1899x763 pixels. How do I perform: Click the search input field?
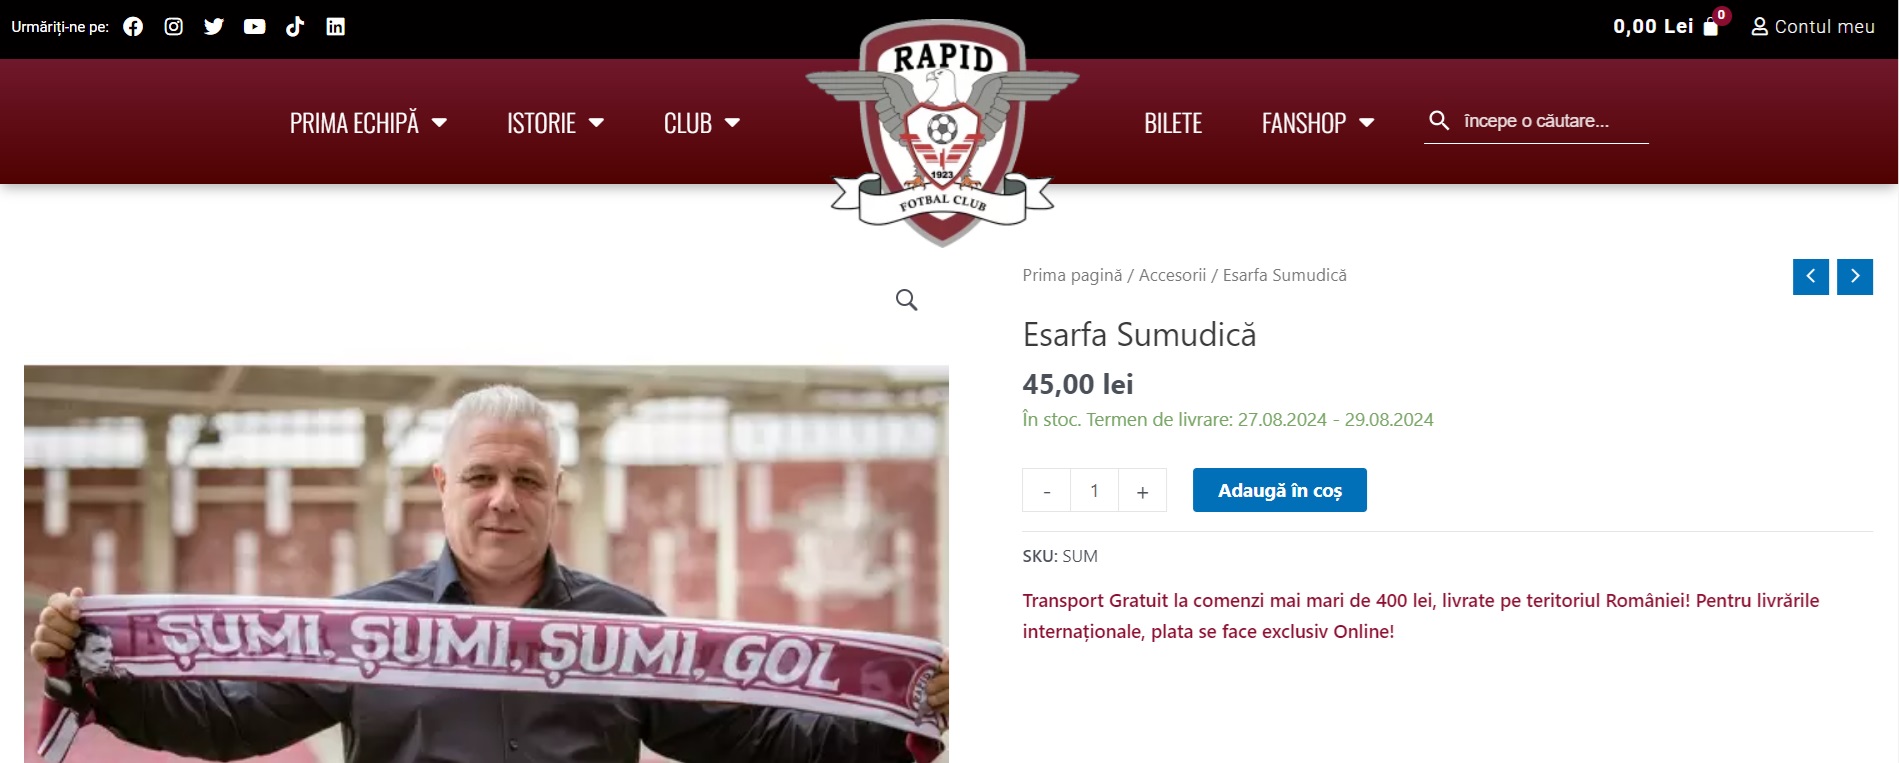(1552, 121)
